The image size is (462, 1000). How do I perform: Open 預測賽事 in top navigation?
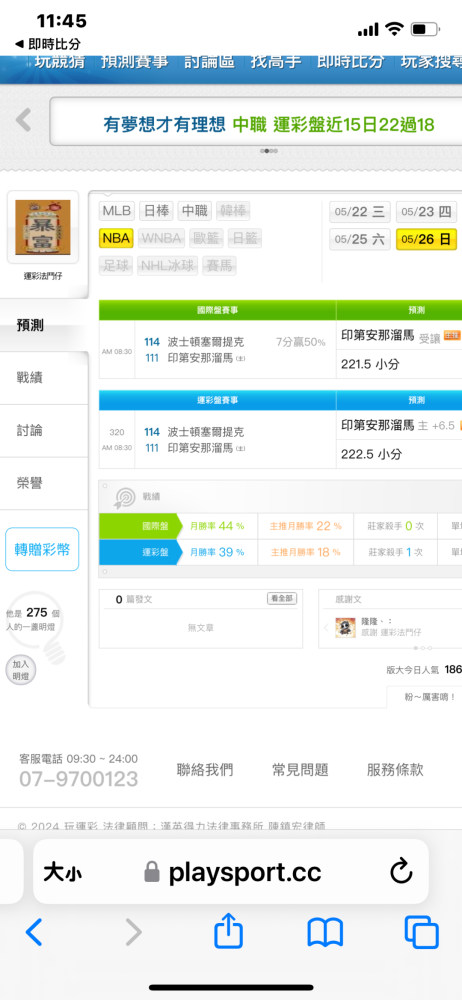click(x=135, y=62)
